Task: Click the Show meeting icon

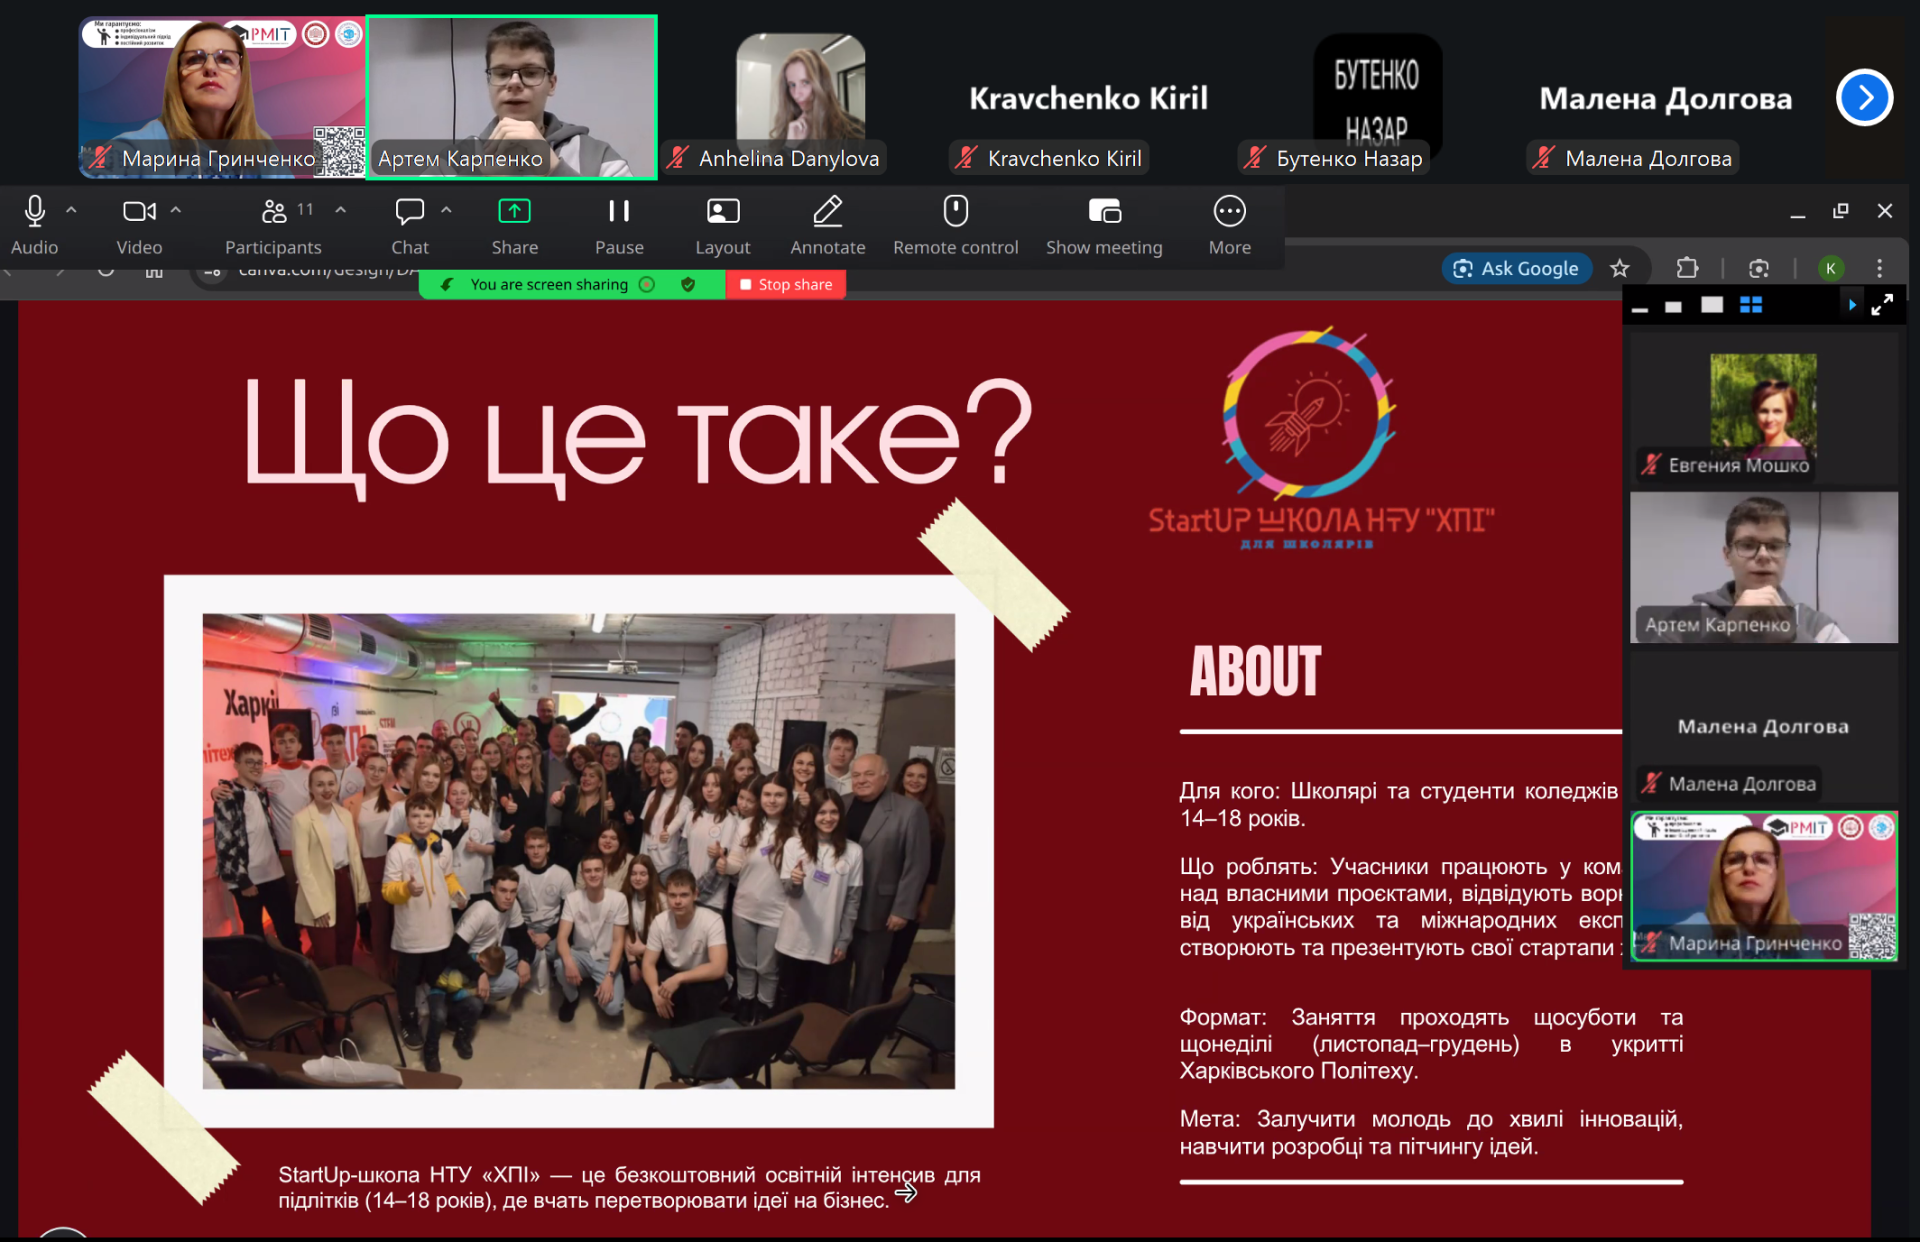Action: (x=1104, y=213)
